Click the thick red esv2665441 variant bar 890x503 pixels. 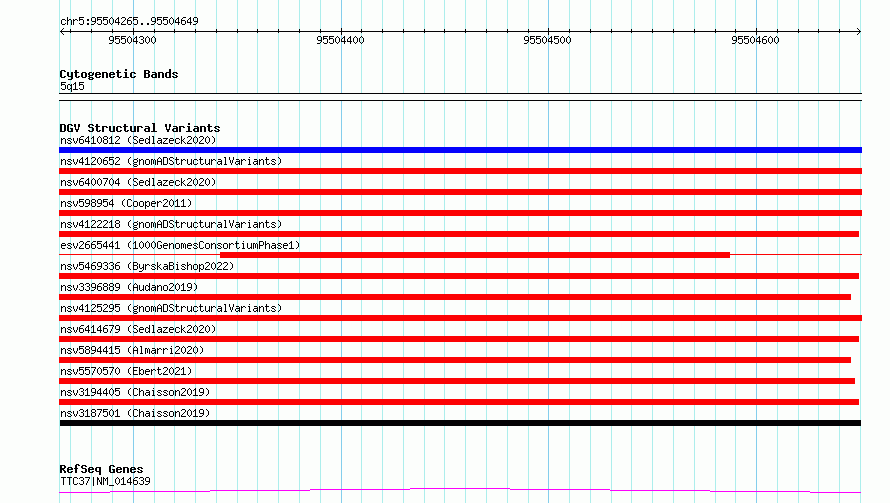coord(475,255)
